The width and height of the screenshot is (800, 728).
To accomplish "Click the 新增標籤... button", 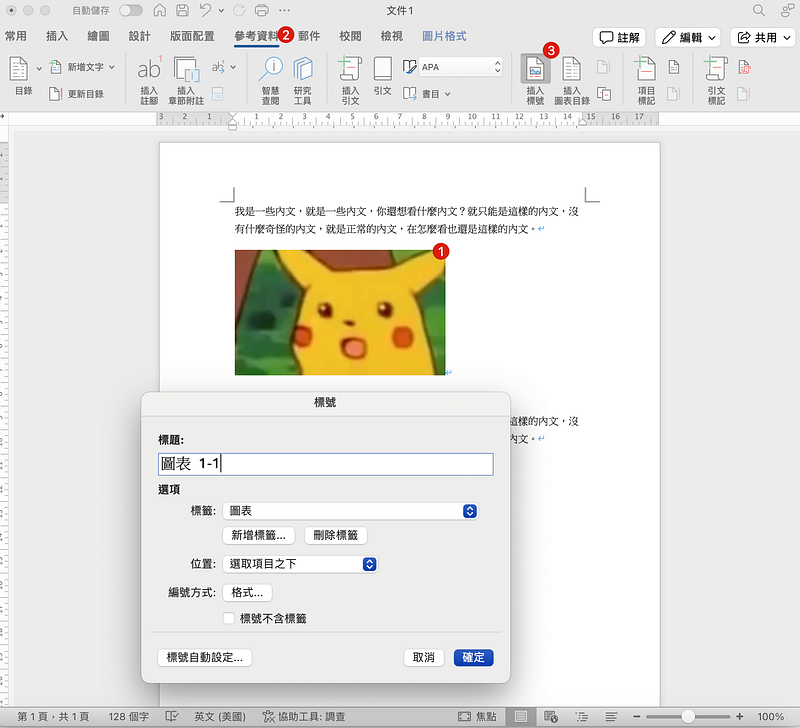I will click(259, 535).
